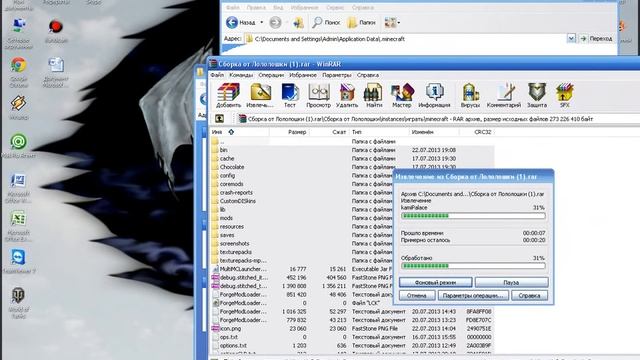Open Параметры menu in WinRAR
This screenshot has height=360, width=640.
(337, 75)
